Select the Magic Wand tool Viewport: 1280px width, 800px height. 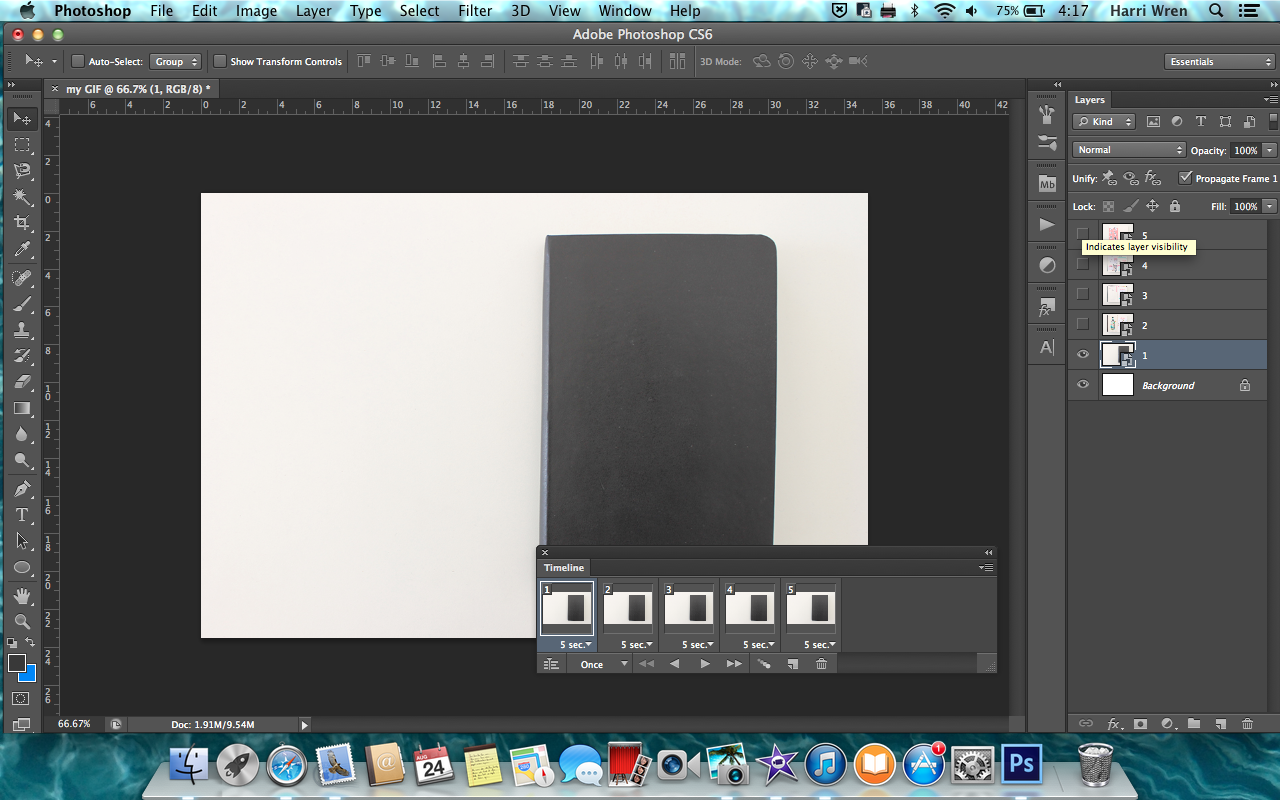click(22, 197)
